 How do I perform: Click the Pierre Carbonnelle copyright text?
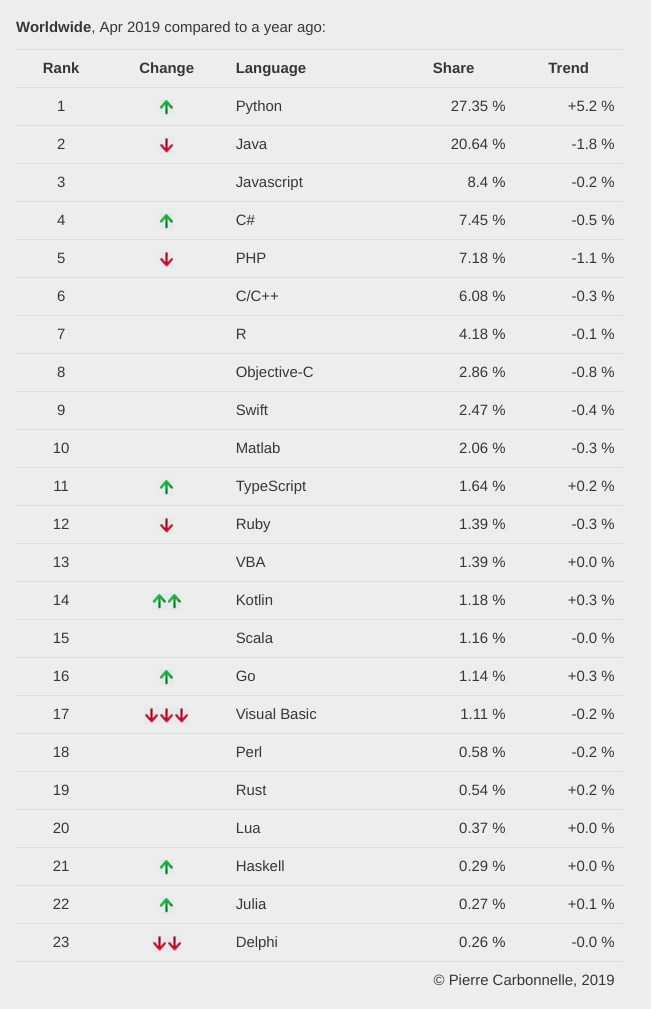pos(524,980)
